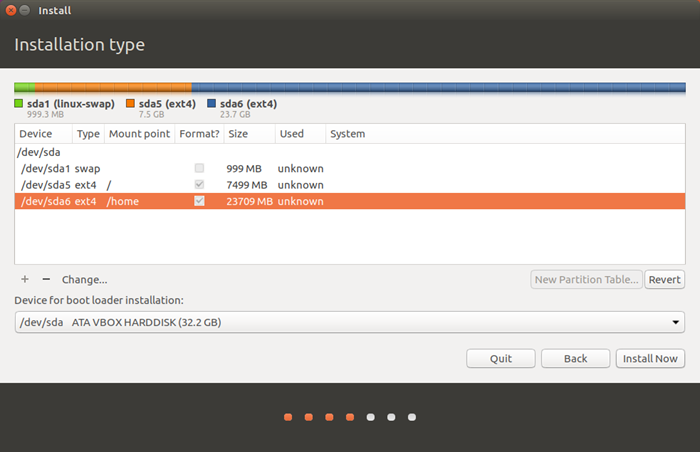Close the Install window
The width and height of the screenshot is (700, 452).
[11, 10]
